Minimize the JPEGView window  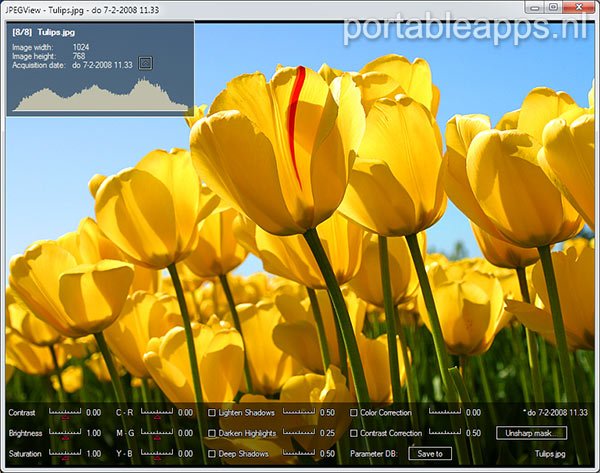click(535, 7)
